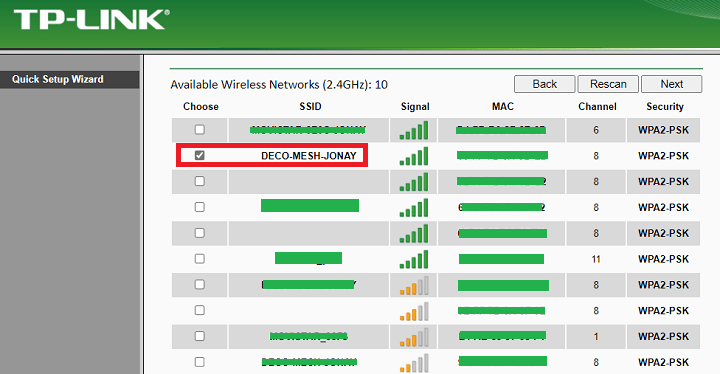Tick the checkbox in the channel 6 row

coord(199,130)
